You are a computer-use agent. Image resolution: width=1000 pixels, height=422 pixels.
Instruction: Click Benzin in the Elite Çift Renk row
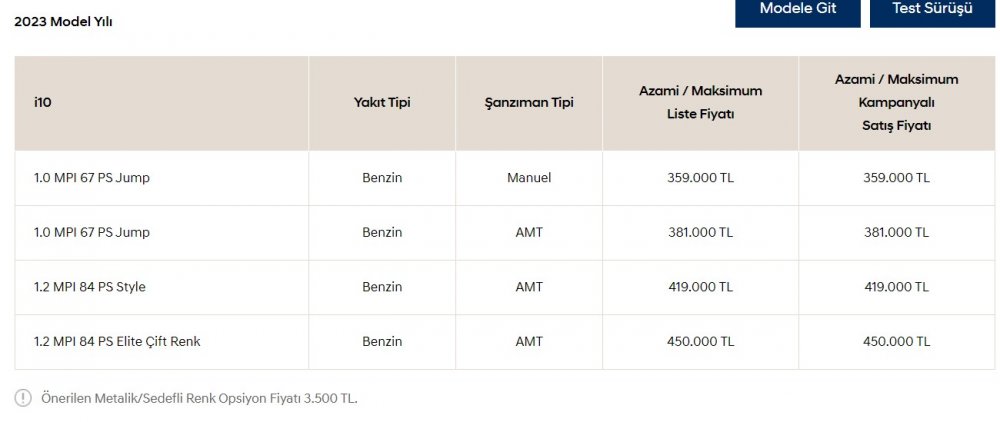pyautogui.click(x=382, y=342)
